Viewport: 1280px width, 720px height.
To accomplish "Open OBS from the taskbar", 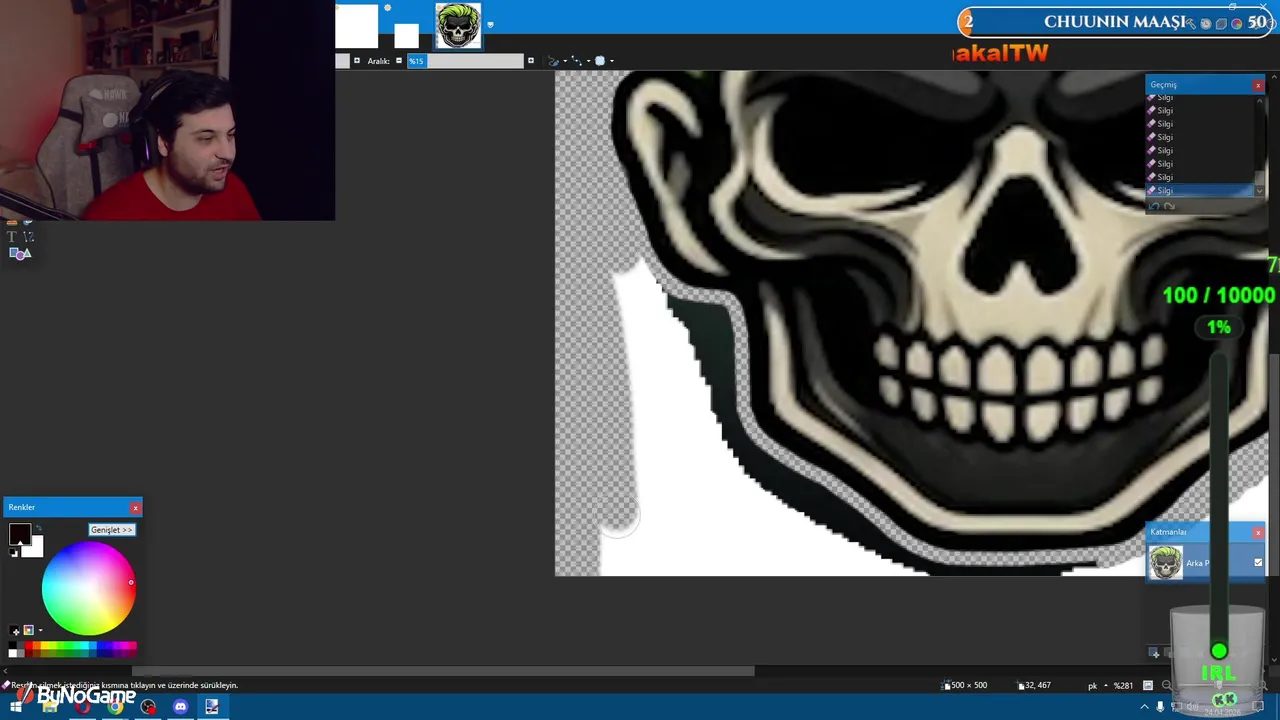I will (148, 707).
